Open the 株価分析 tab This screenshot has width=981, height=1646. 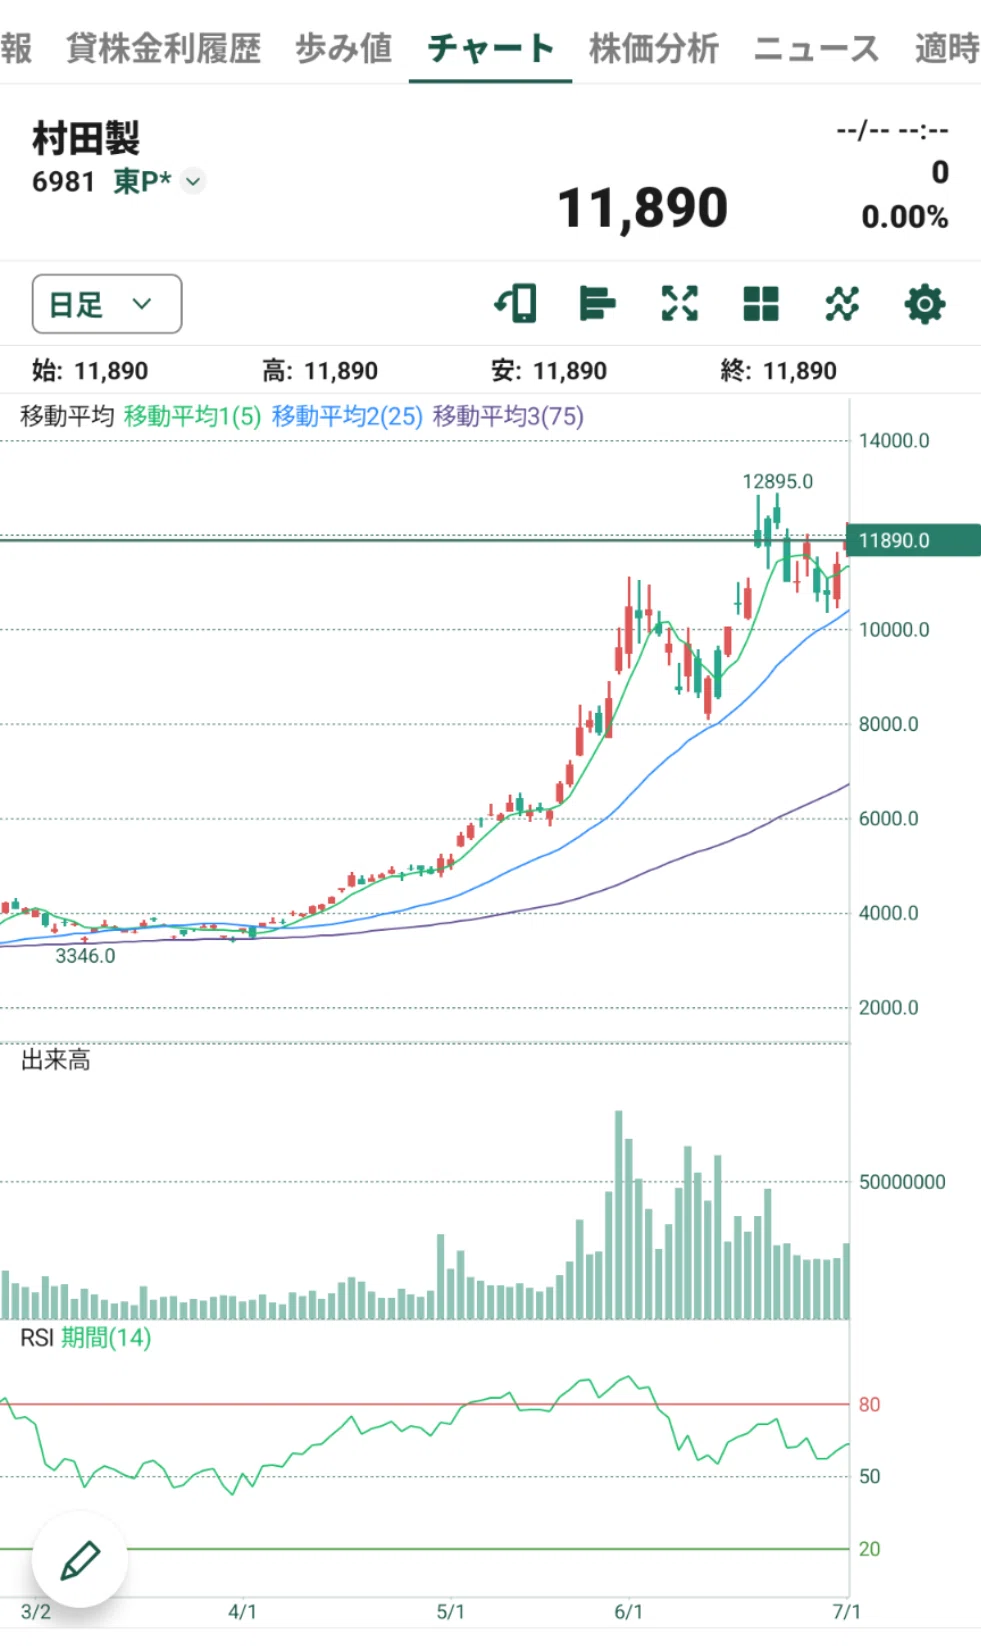(x=653, y=47)
